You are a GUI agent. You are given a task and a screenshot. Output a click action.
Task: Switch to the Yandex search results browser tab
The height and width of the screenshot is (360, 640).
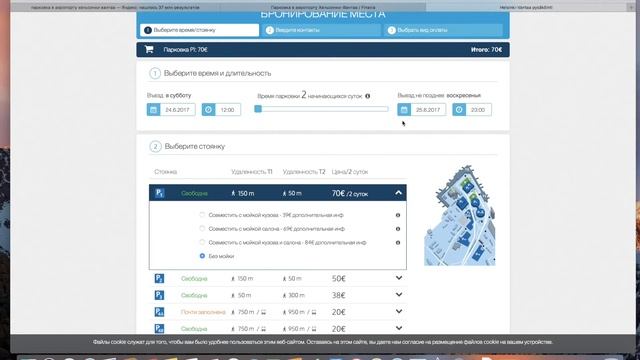click(x=116, y=7)
